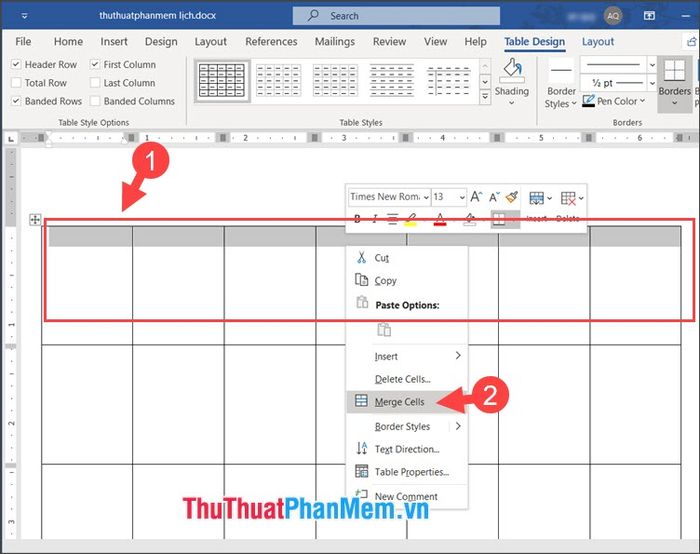Select the first Table Grid style thumbnail
The width and height of the screenshot is (700, 554).
pos(222,81)
